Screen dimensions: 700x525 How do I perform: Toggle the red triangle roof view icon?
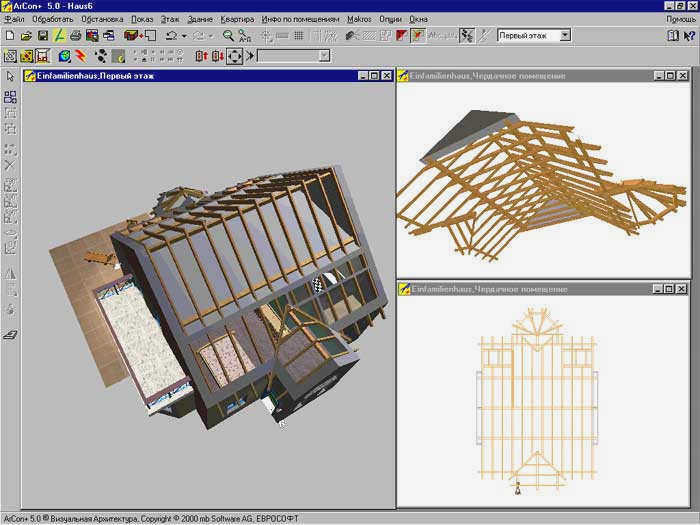[x=401, y=35]
